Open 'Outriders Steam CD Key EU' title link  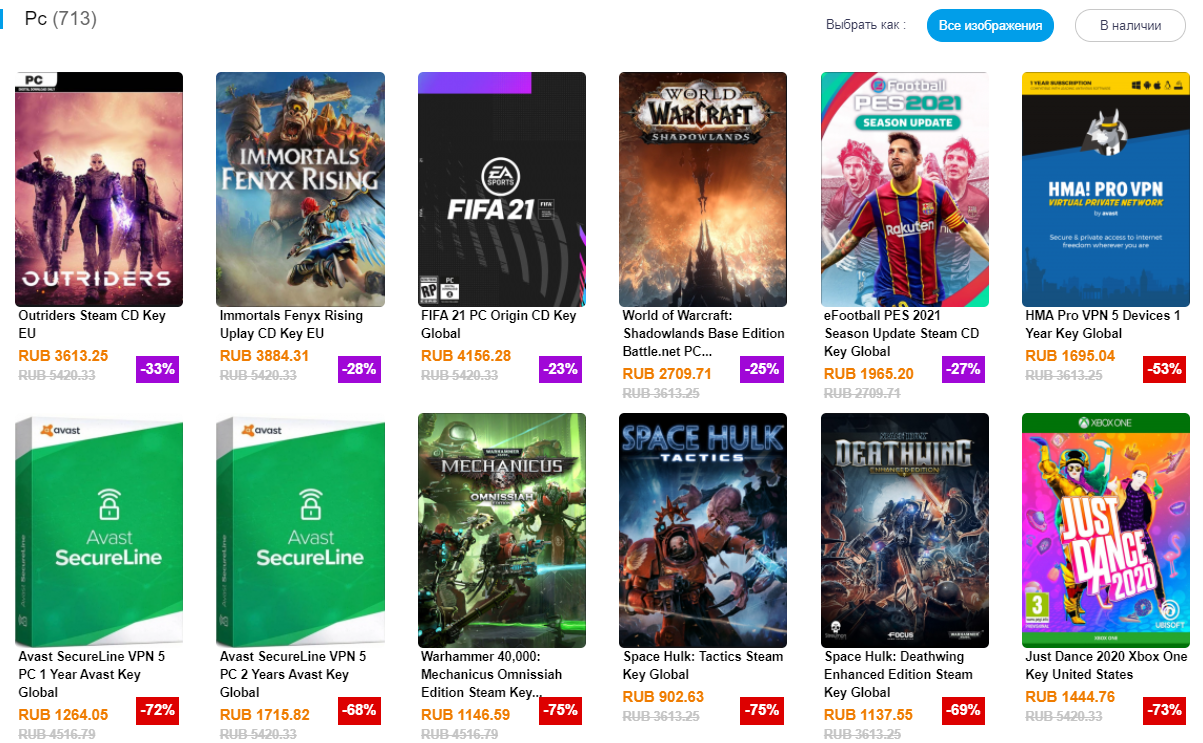click(92, 324)
